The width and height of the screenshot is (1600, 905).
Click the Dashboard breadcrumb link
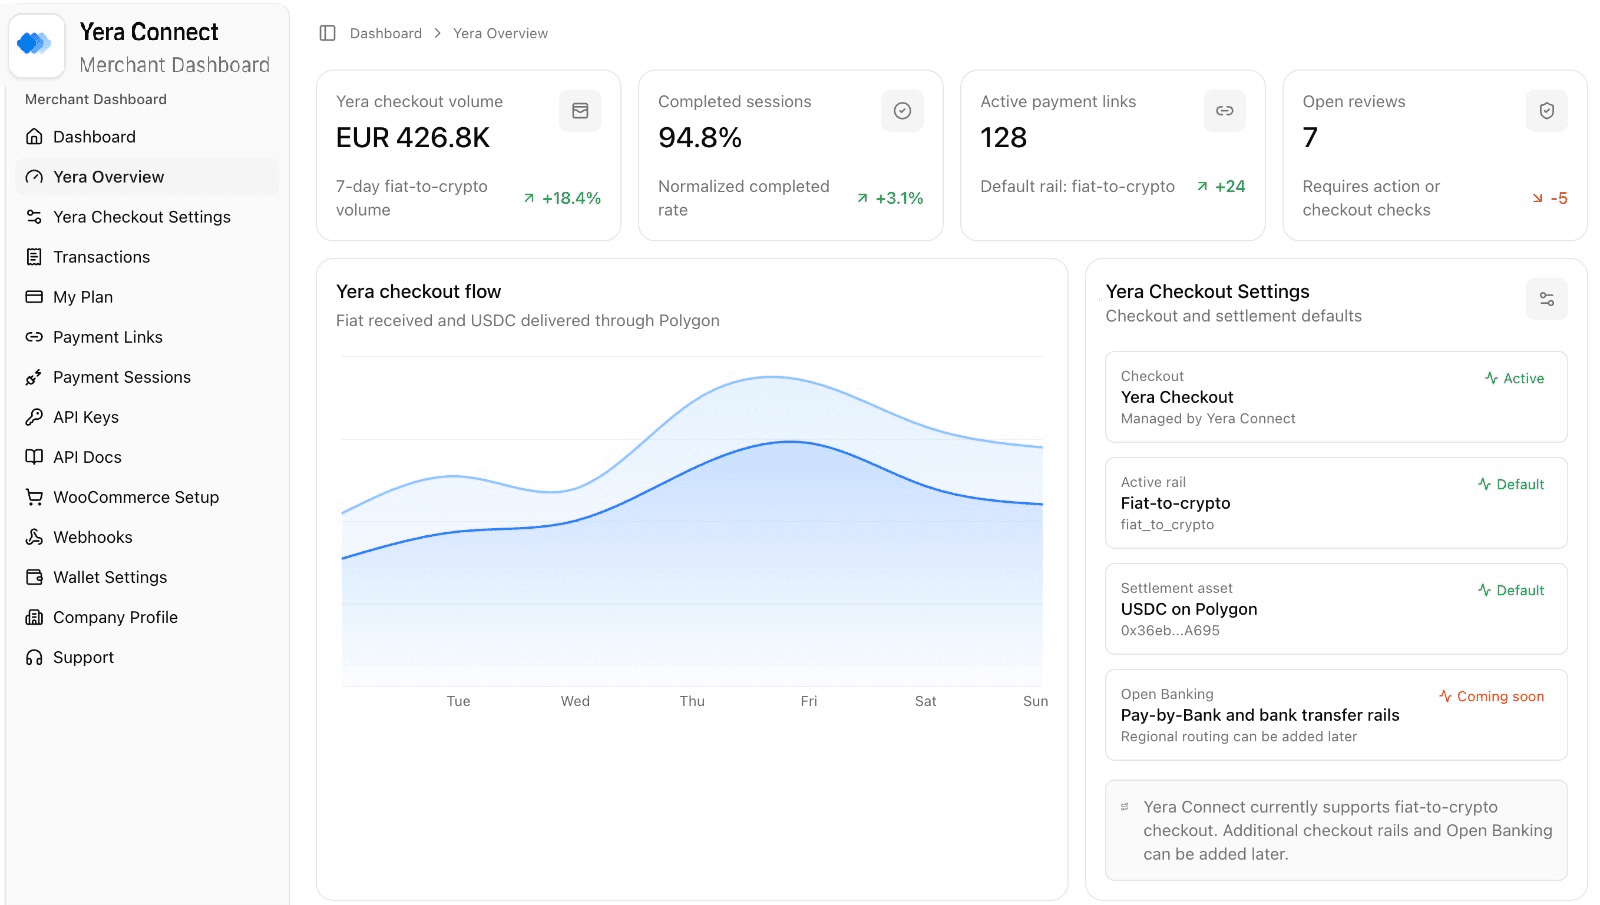[x=386, y=33]
